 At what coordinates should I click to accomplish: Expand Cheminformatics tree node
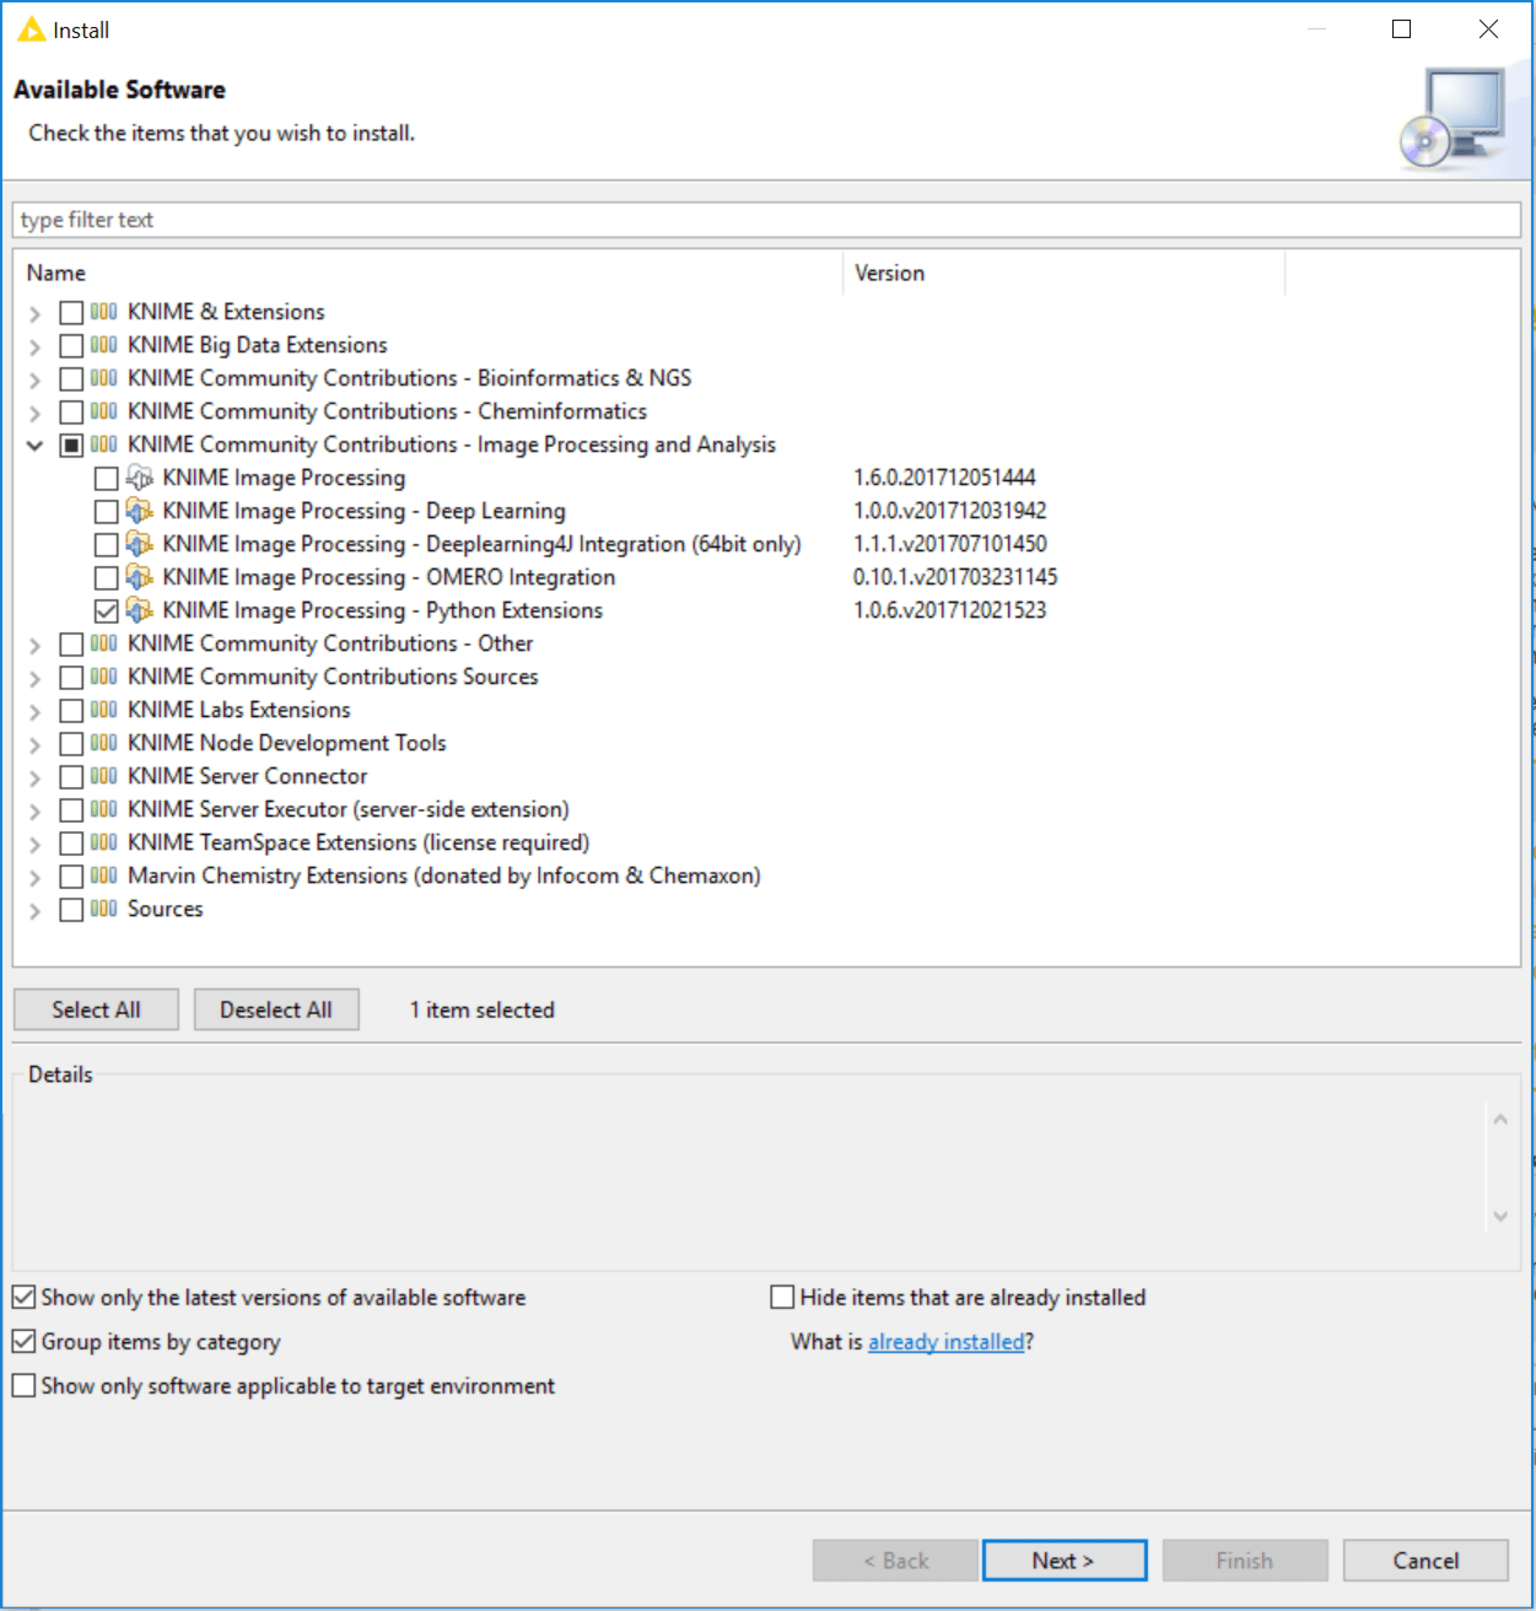tap(35, 413)
